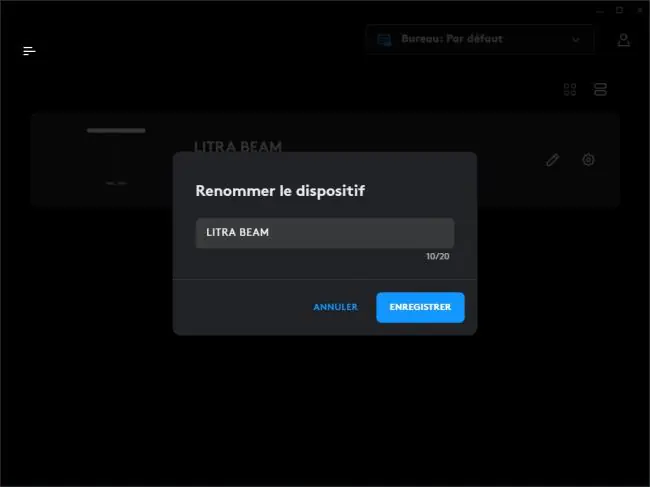650x487 pixels.
Task: Open the user account profile icon
Action: (623, 40)
